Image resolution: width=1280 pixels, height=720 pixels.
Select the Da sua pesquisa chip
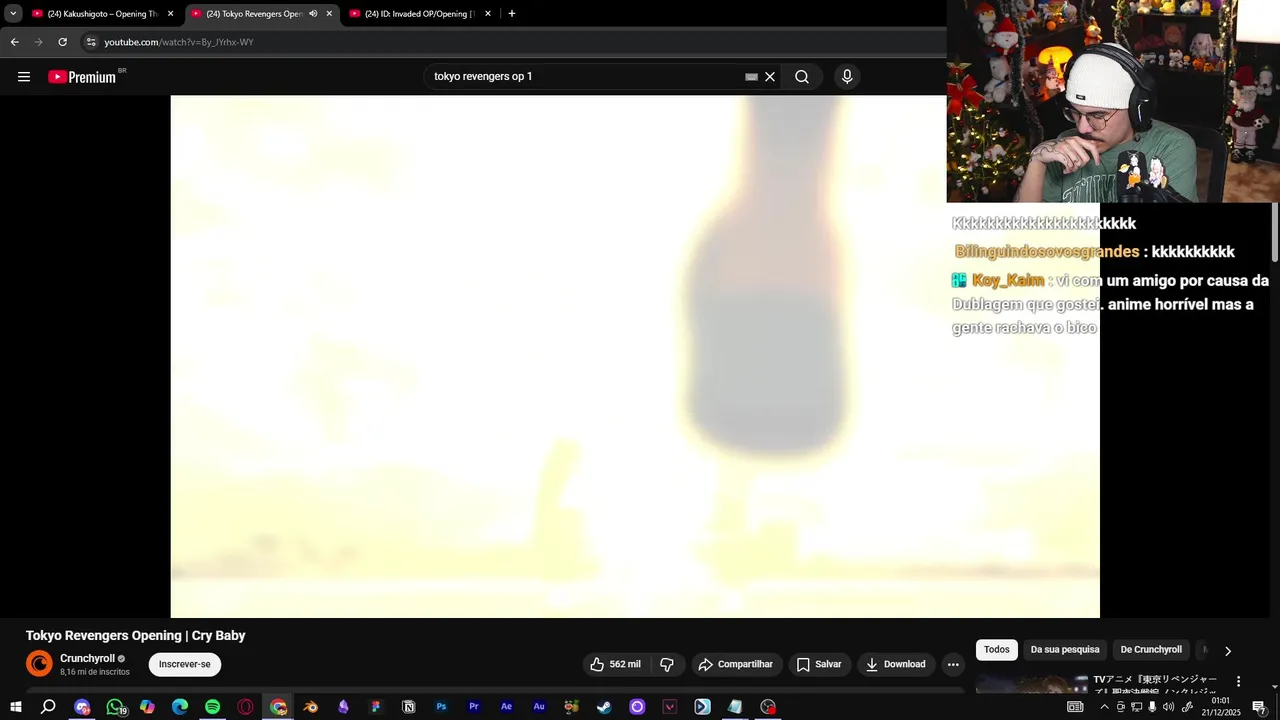1065,650
